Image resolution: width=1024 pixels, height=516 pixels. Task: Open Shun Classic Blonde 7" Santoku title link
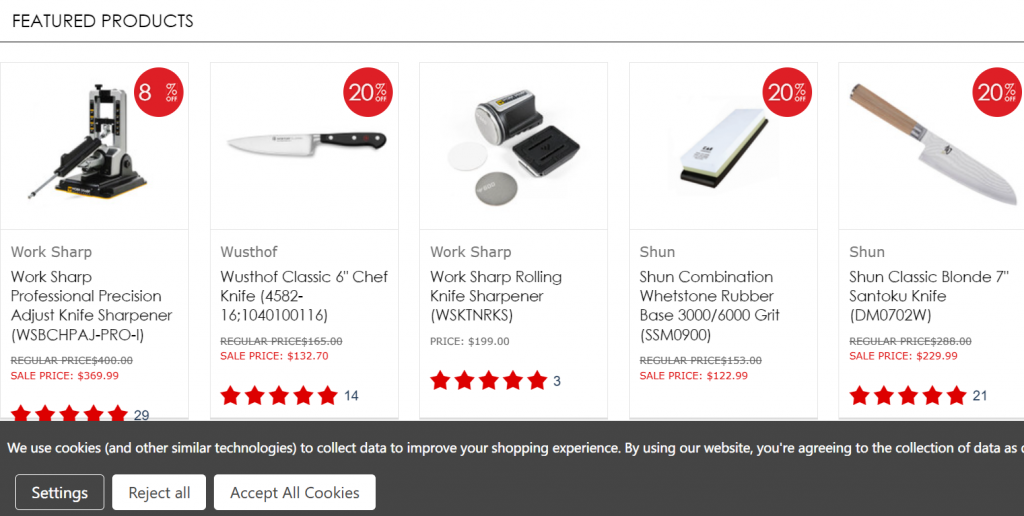click(929, 296)
